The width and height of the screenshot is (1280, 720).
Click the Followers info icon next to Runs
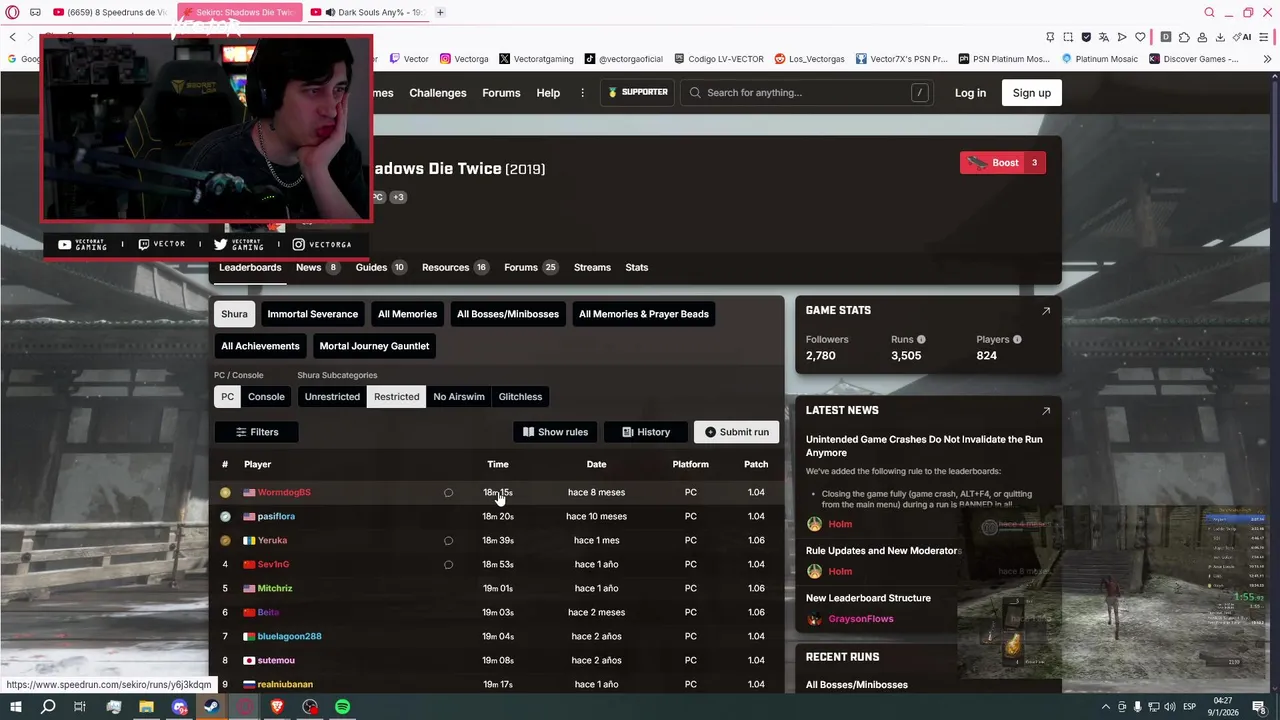[921, 340]
